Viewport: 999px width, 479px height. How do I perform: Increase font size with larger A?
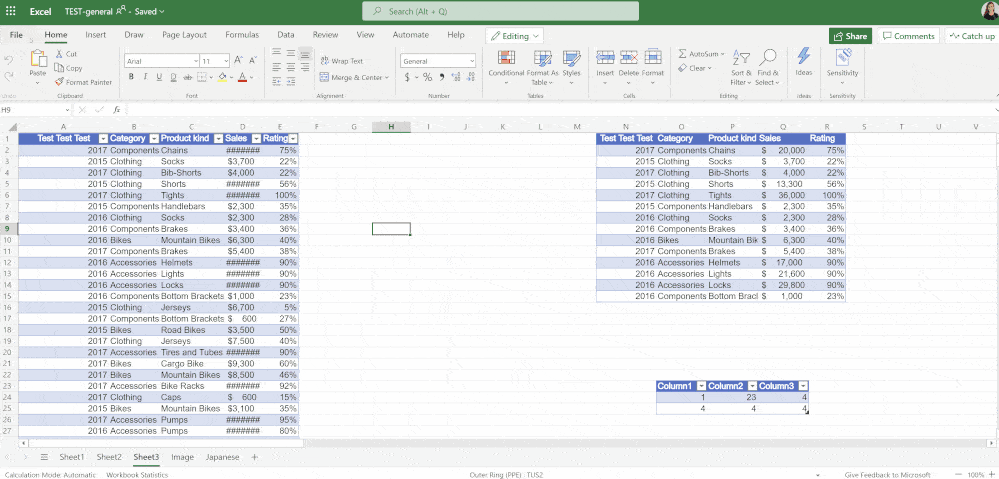239,61
